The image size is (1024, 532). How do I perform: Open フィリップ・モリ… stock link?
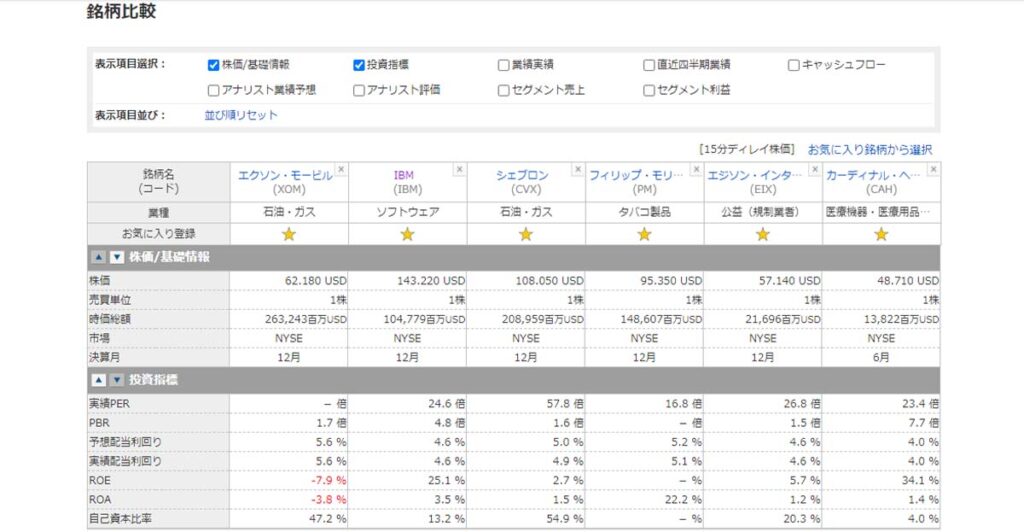coord(636,175)
